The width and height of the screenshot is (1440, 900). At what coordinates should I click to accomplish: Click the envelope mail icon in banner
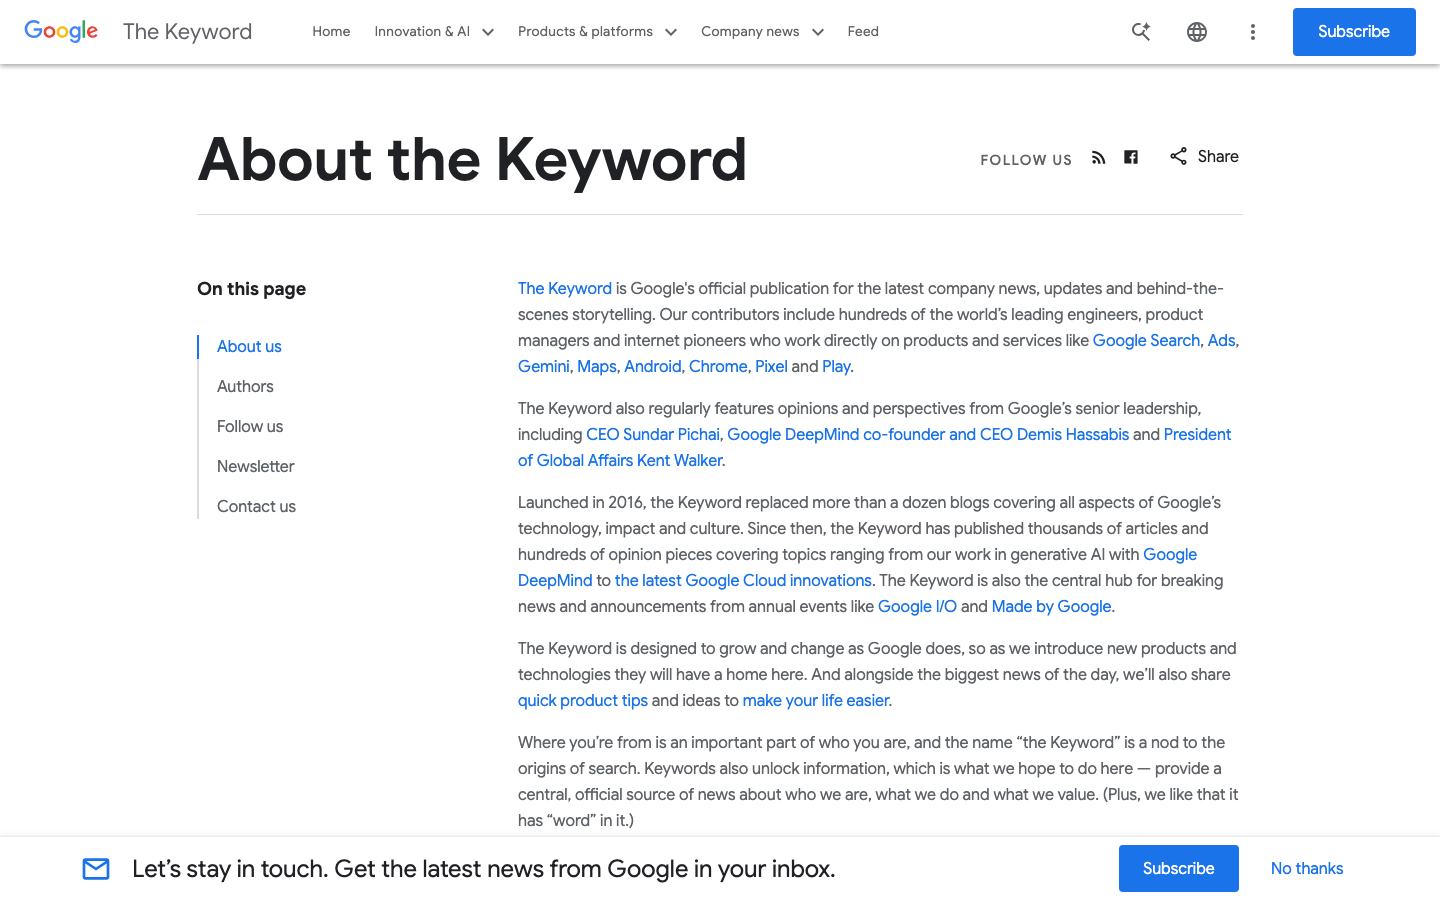[96, 869]
